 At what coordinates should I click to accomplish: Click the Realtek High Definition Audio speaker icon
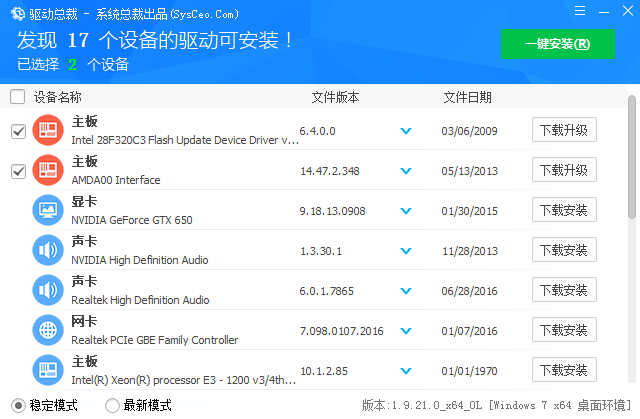click(x=48, y=290)
